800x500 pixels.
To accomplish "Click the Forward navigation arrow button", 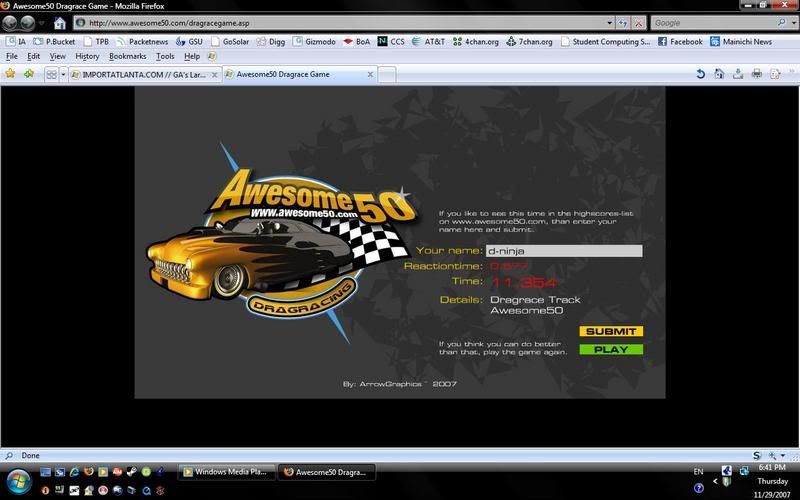I will coord(28,23).
